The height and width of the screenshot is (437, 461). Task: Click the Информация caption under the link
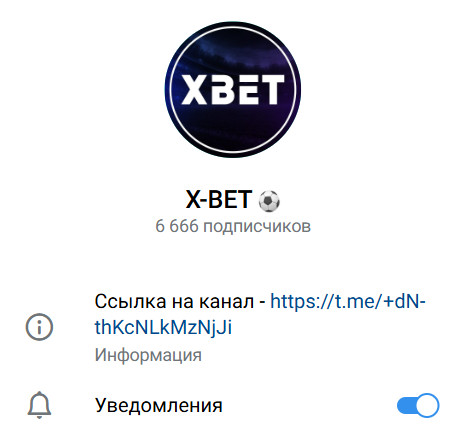click(148, 355)
